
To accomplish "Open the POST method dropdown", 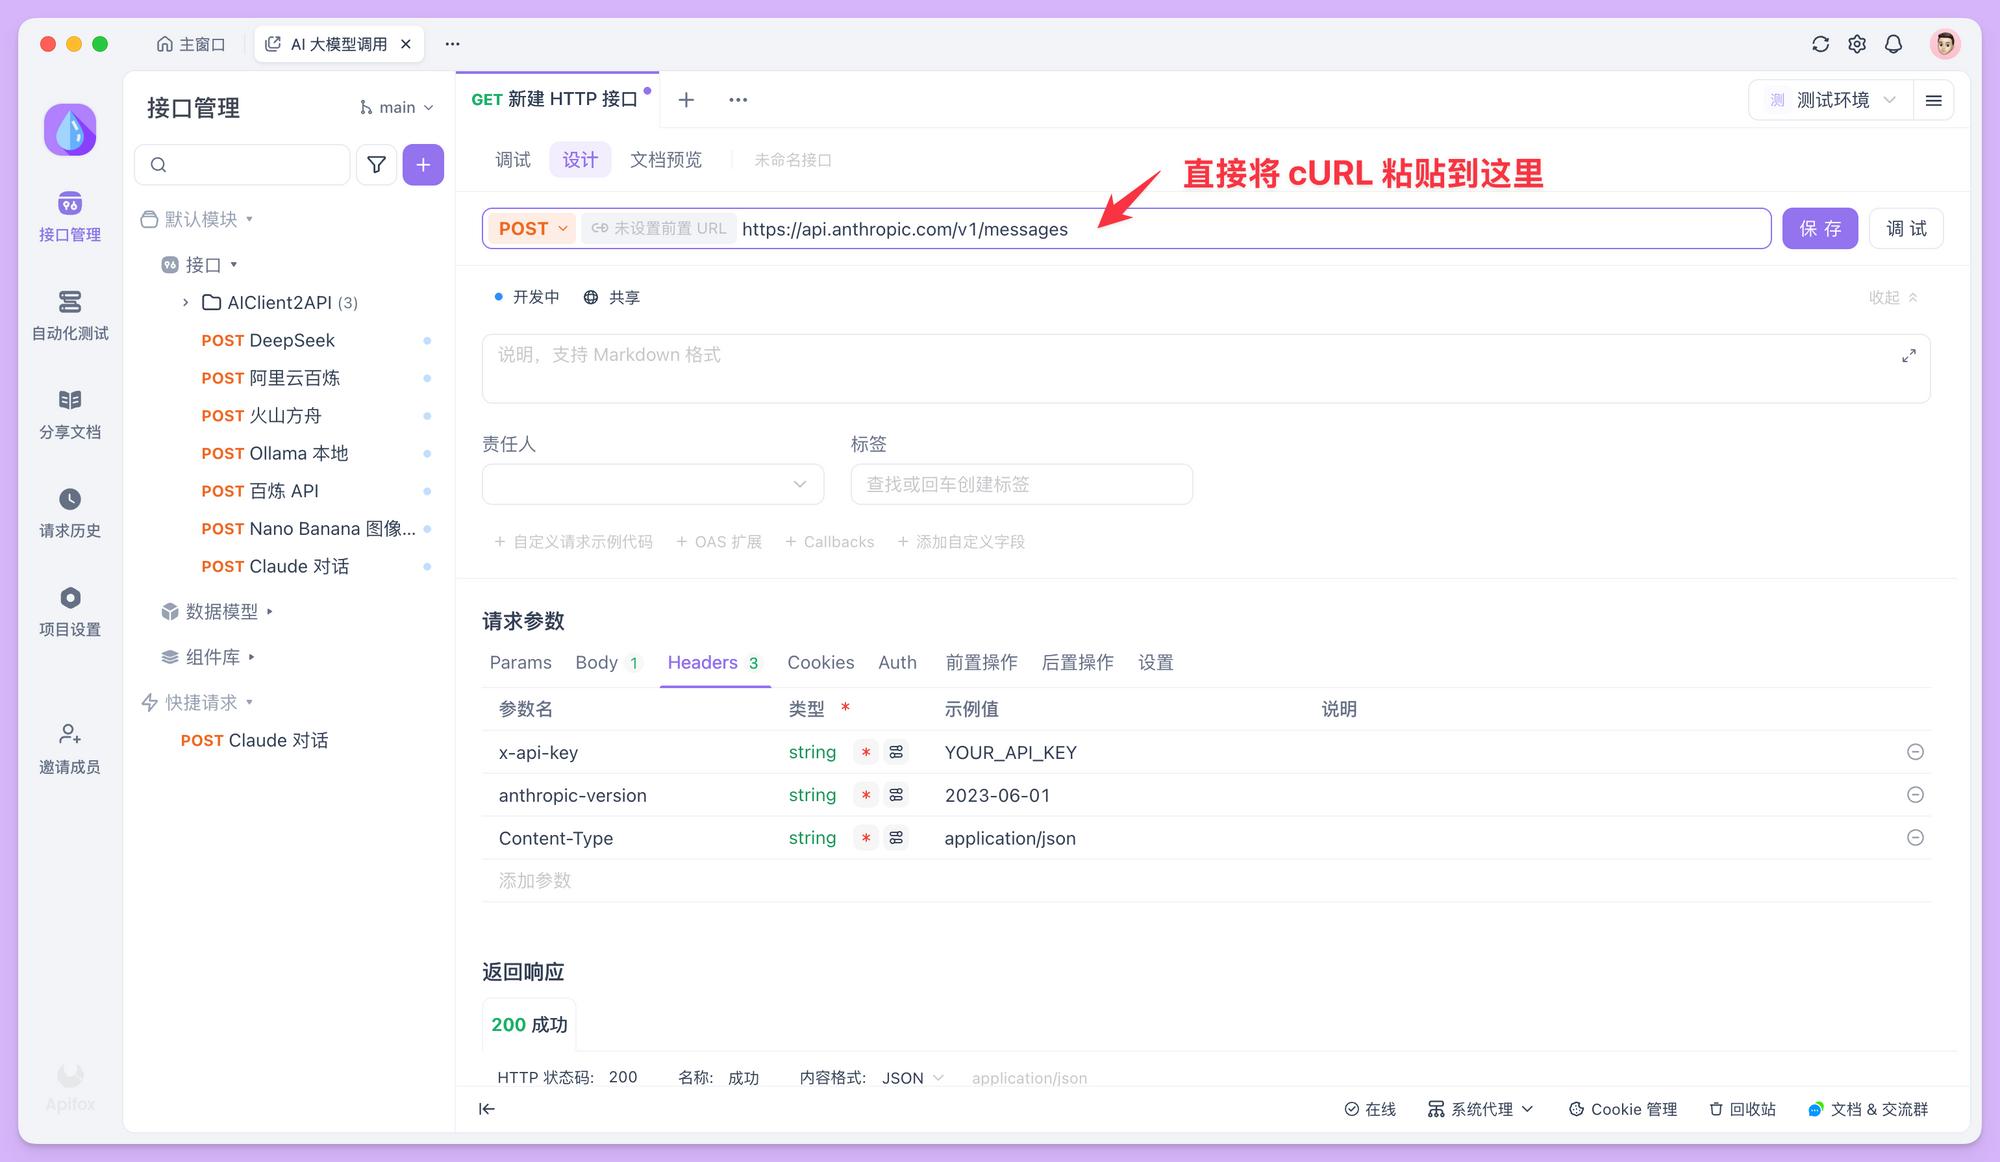I will pyautogui.click(x=531, y=228).
